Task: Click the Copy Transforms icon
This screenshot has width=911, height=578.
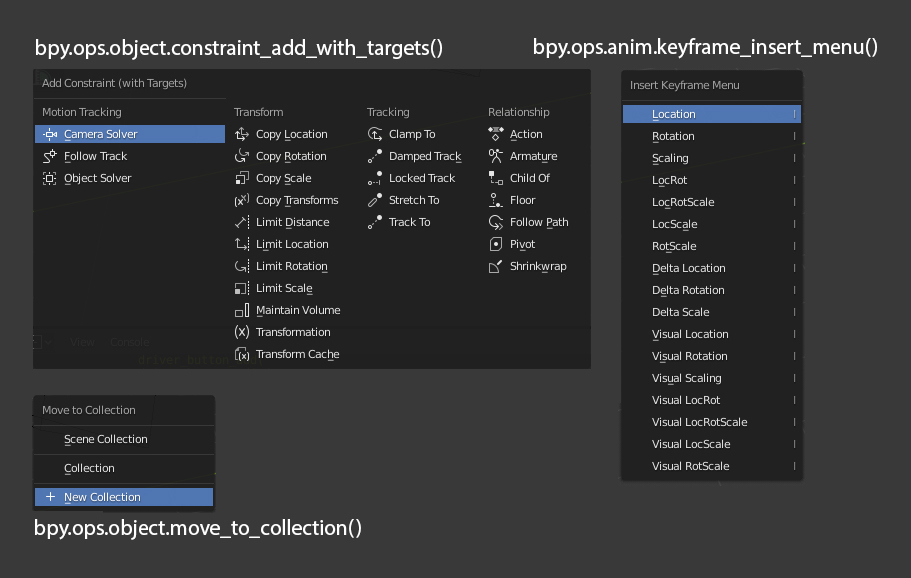Action: coord(242,200)
